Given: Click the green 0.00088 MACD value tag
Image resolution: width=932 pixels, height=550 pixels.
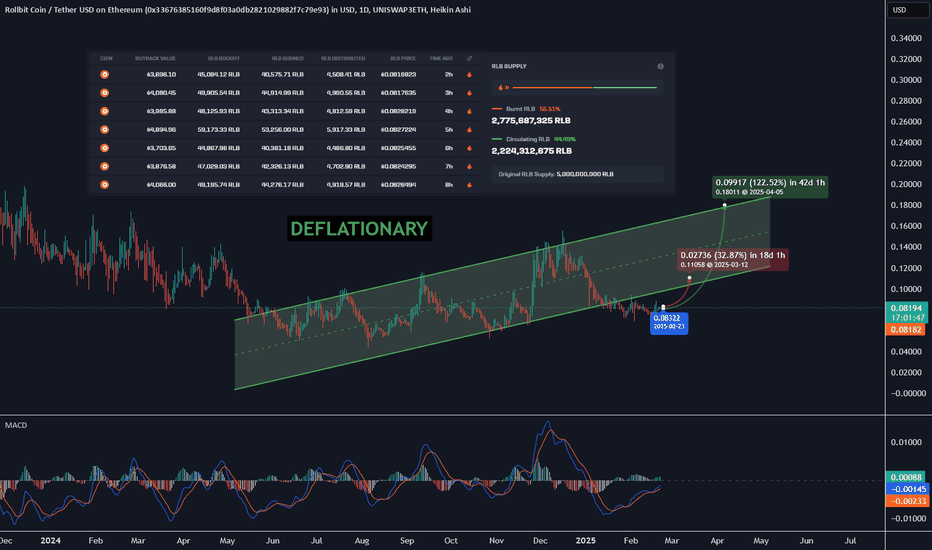Looking at the screenshot, I should click(x=906, y=477).
